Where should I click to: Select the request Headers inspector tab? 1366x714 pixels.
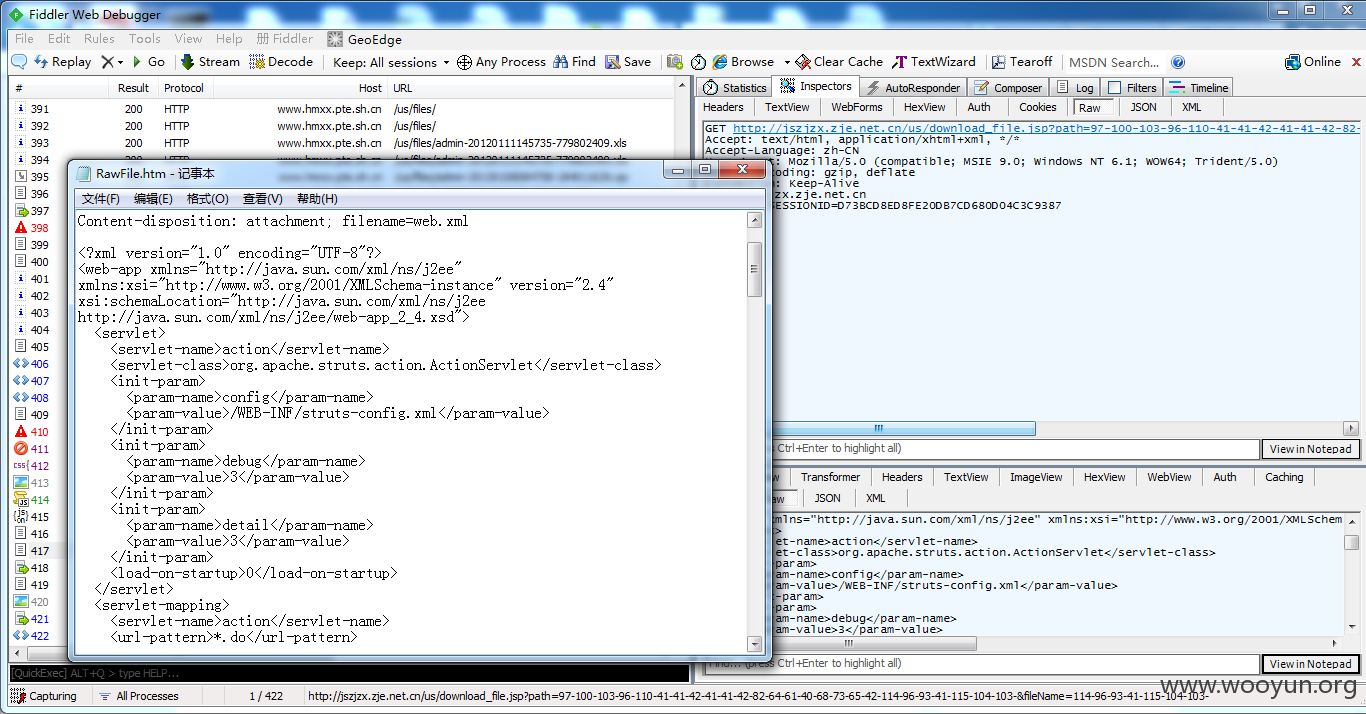(x=723, y=107)
